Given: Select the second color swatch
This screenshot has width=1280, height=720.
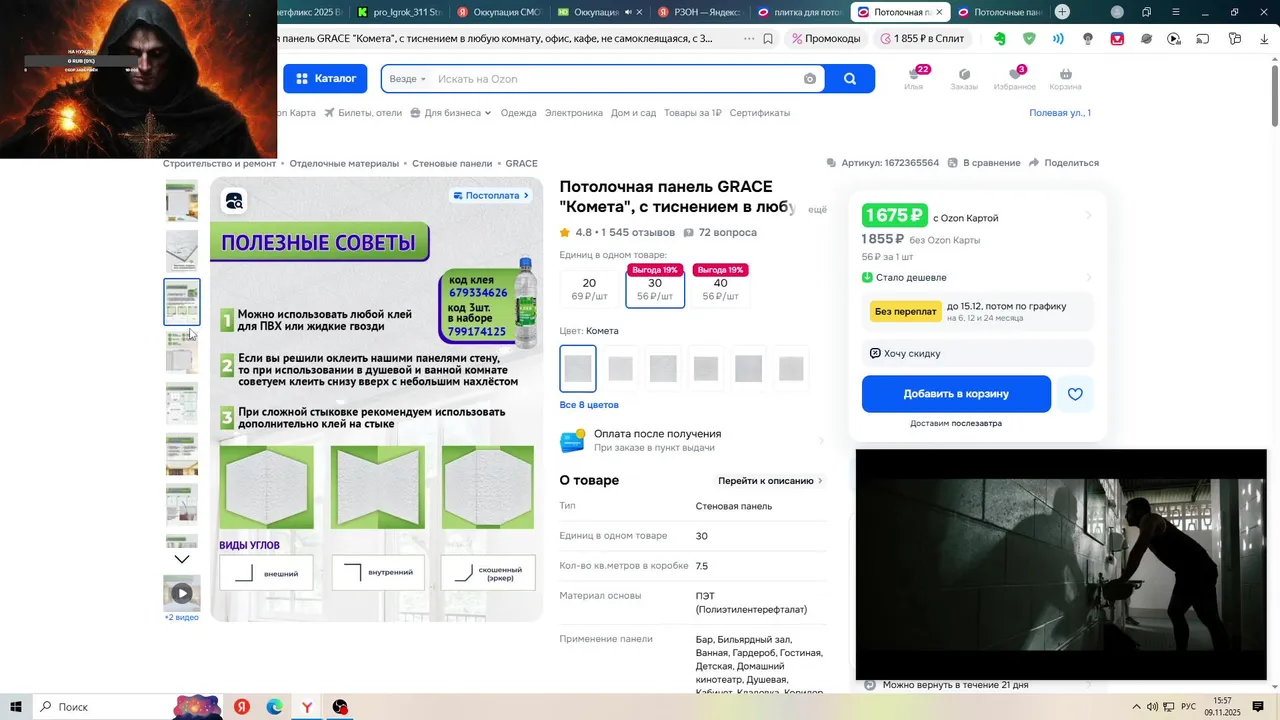Looking at the screenshot, I should pos(621,368).
